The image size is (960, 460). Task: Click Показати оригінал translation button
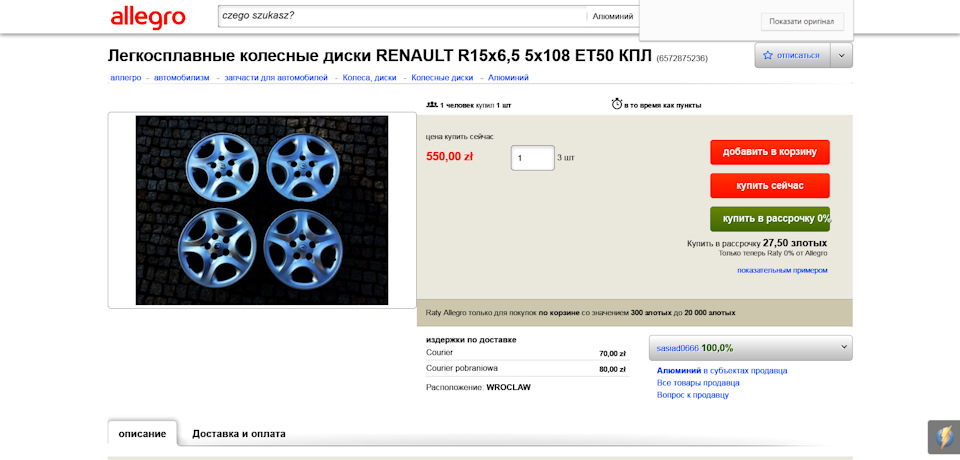801,21
